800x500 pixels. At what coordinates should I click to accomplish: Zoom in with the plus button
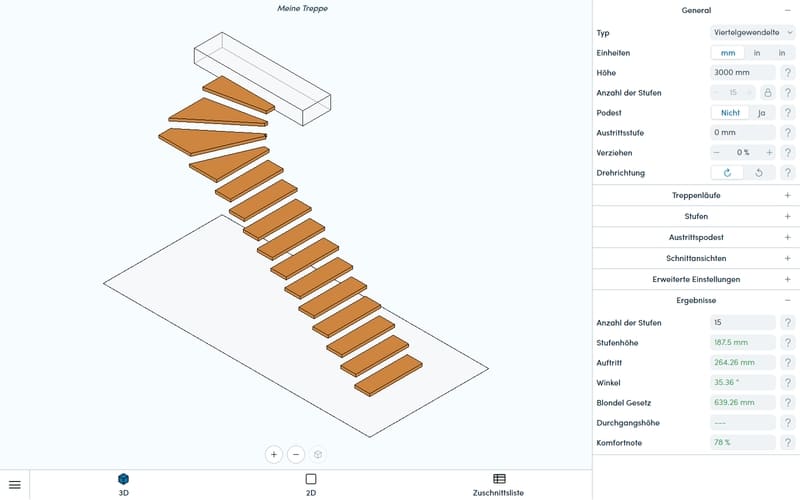(x=274, y=454)
